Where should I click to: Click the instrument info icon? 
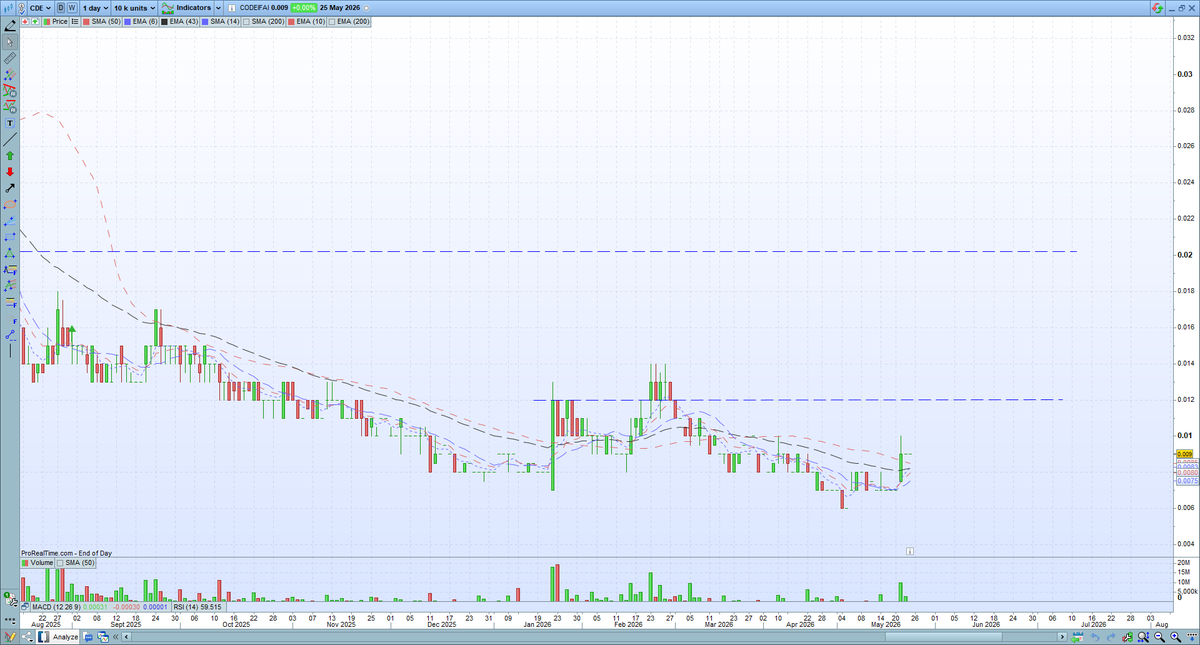pos(232,8)
